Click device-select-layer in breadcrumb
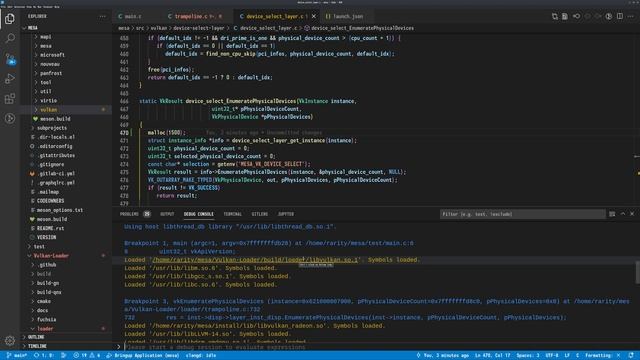Image resolution: width=640 pixels, height=360 pixels. [x=199, y=28]
